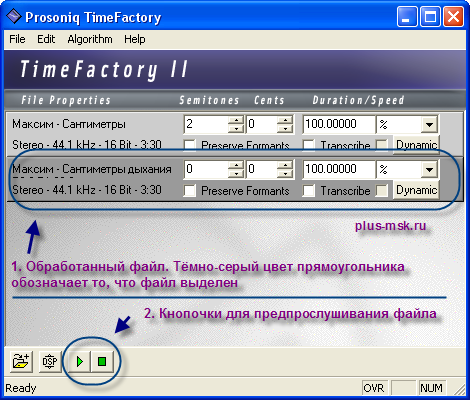Stop preview with the green square button
This screenshot has width=470, height=400.
[x=102, y=361]
